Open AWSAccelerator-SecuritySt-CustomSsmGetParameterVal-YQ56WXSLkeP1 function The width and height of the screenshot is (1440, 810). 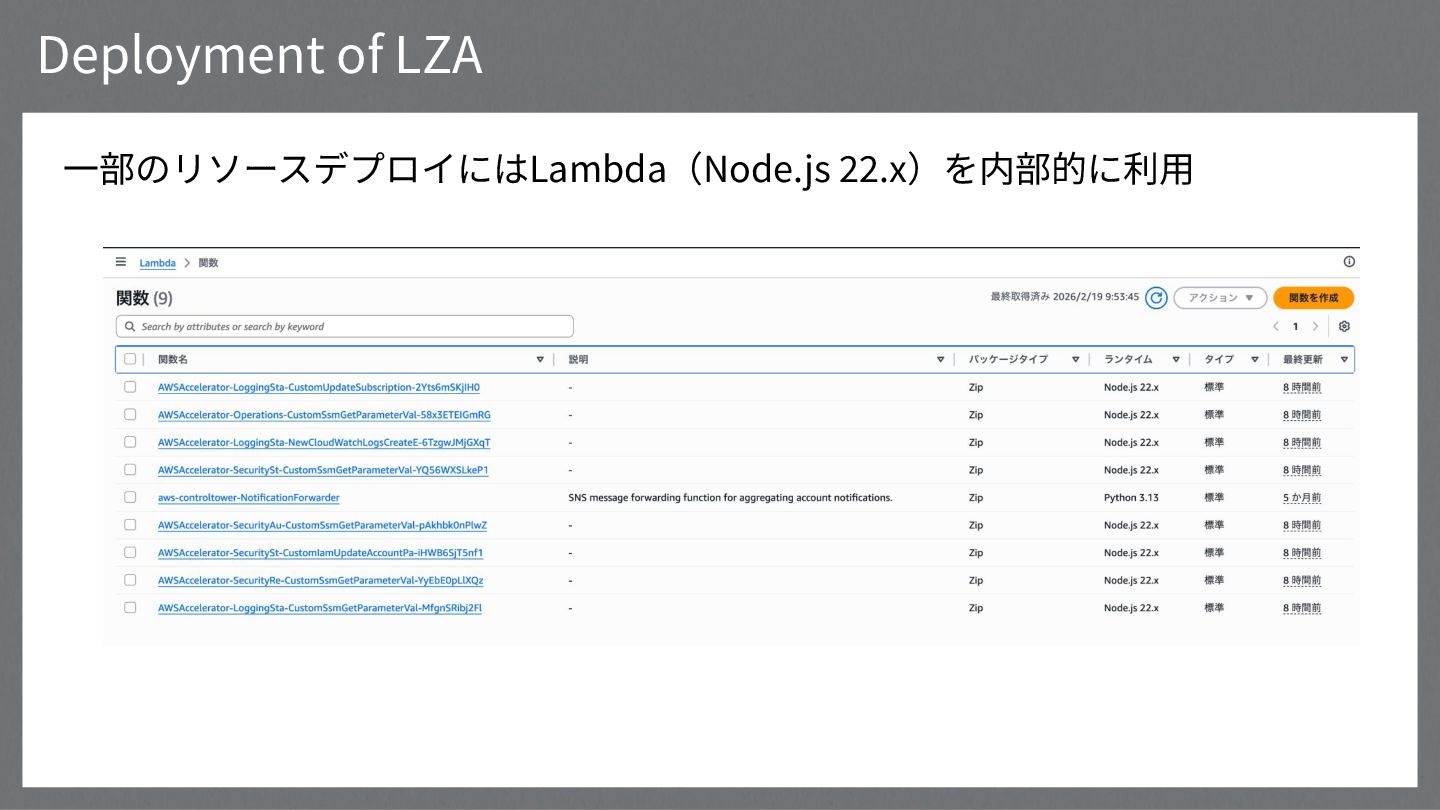coord(323,469)
